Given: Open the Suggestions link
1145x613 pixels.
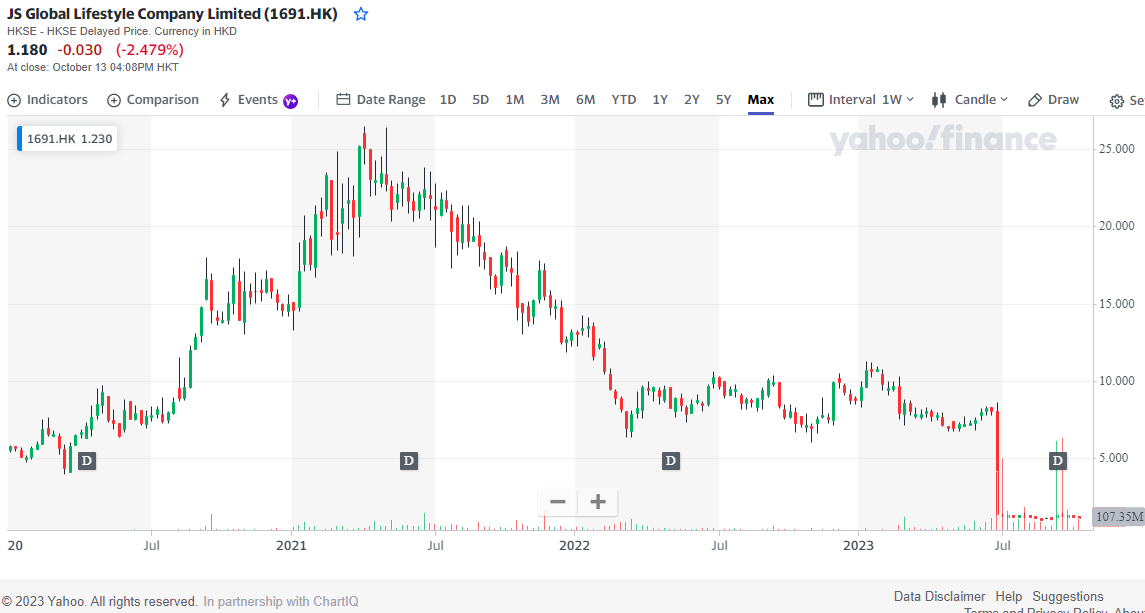Looking at the screenshot, I should click(x=1068, y=596).
